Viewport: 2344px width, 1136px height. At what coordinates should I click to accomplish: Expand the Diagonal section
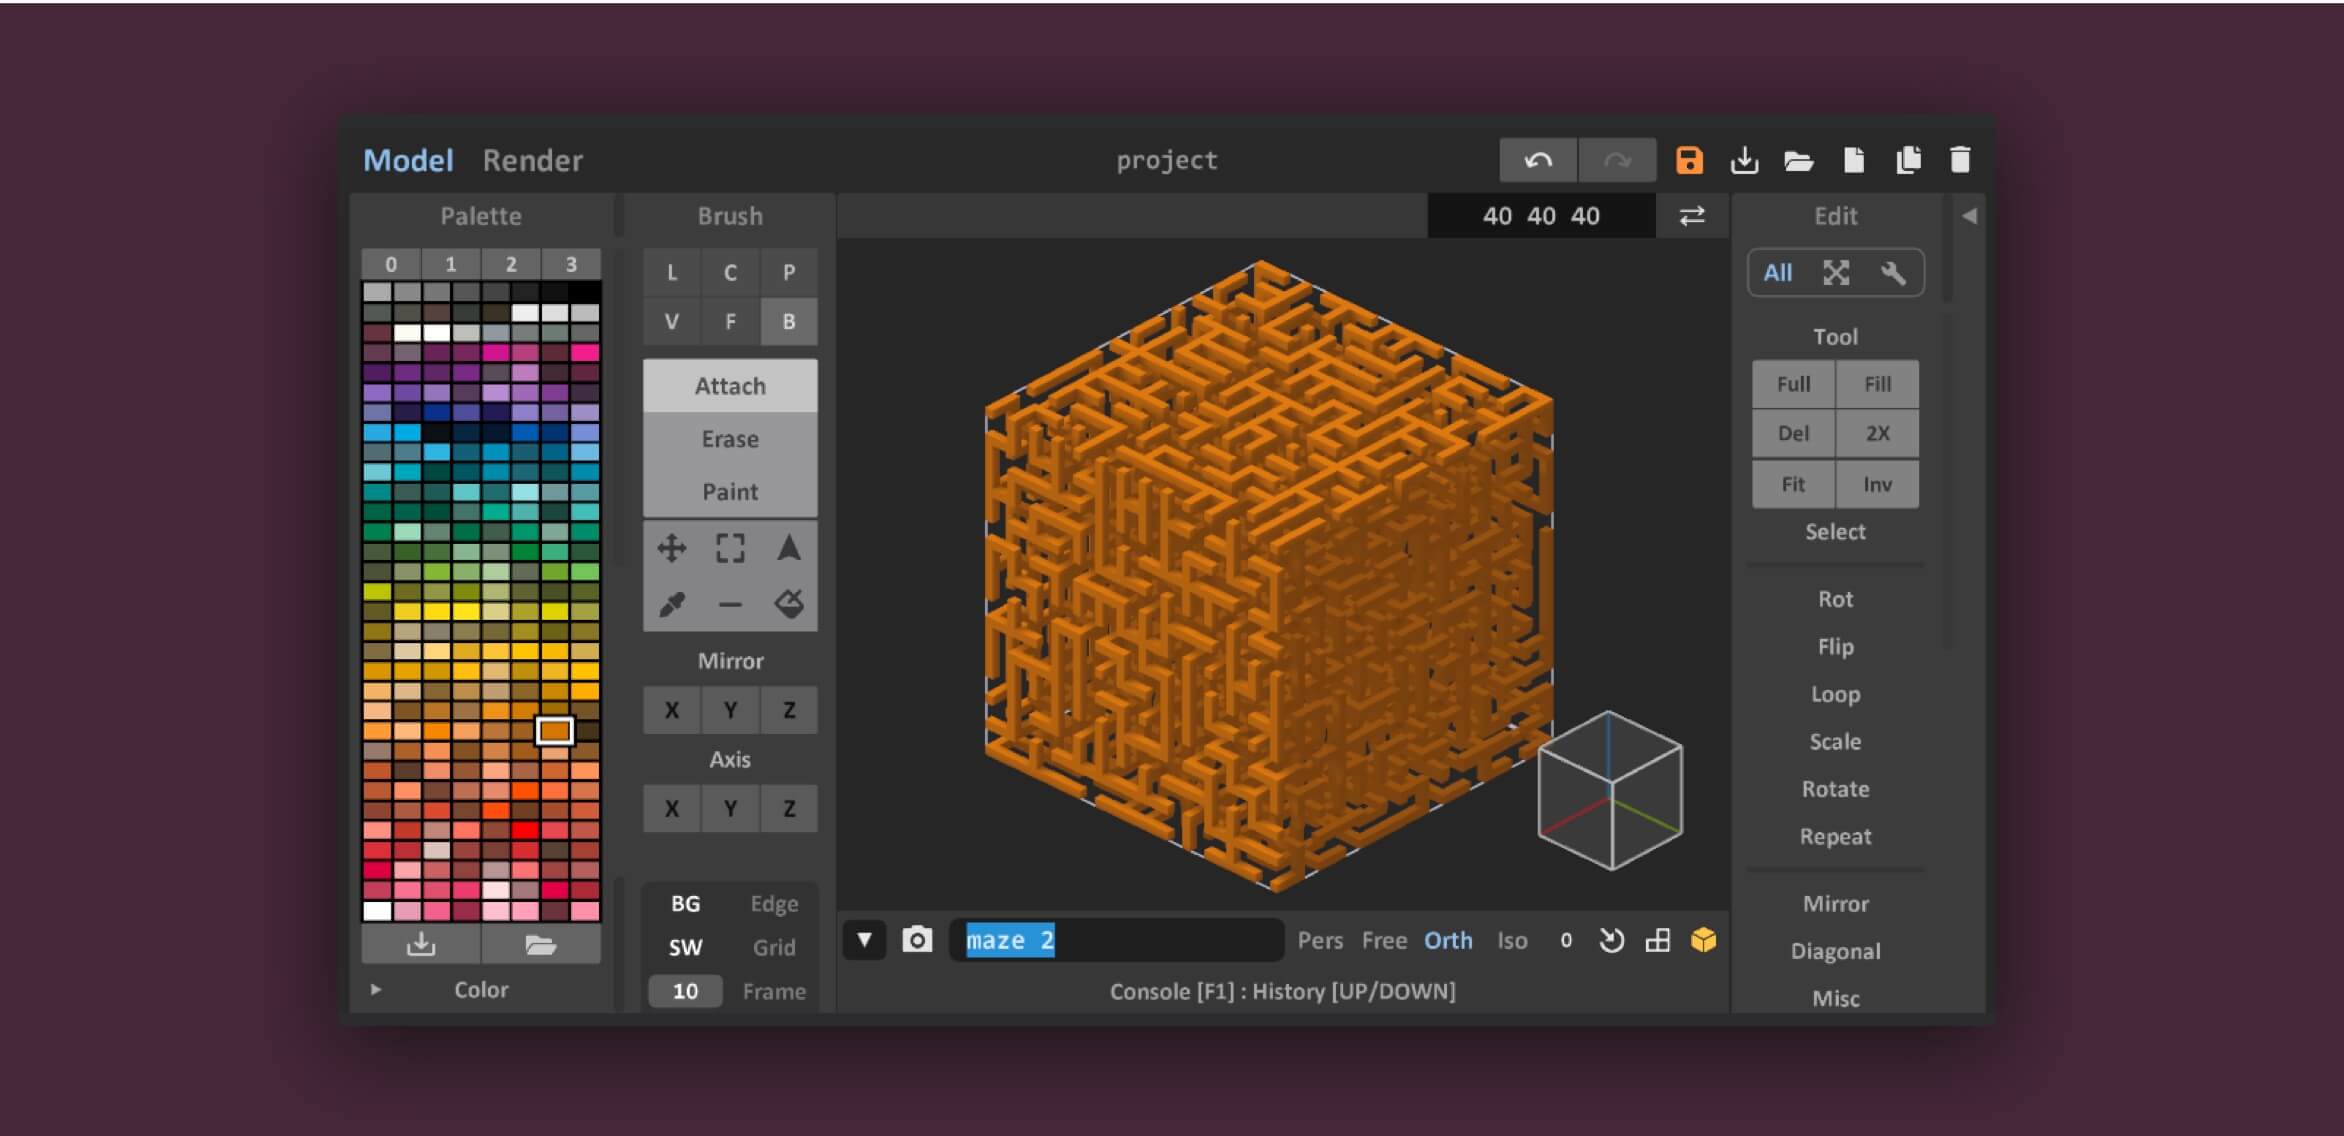click(x=1836, y=951)
